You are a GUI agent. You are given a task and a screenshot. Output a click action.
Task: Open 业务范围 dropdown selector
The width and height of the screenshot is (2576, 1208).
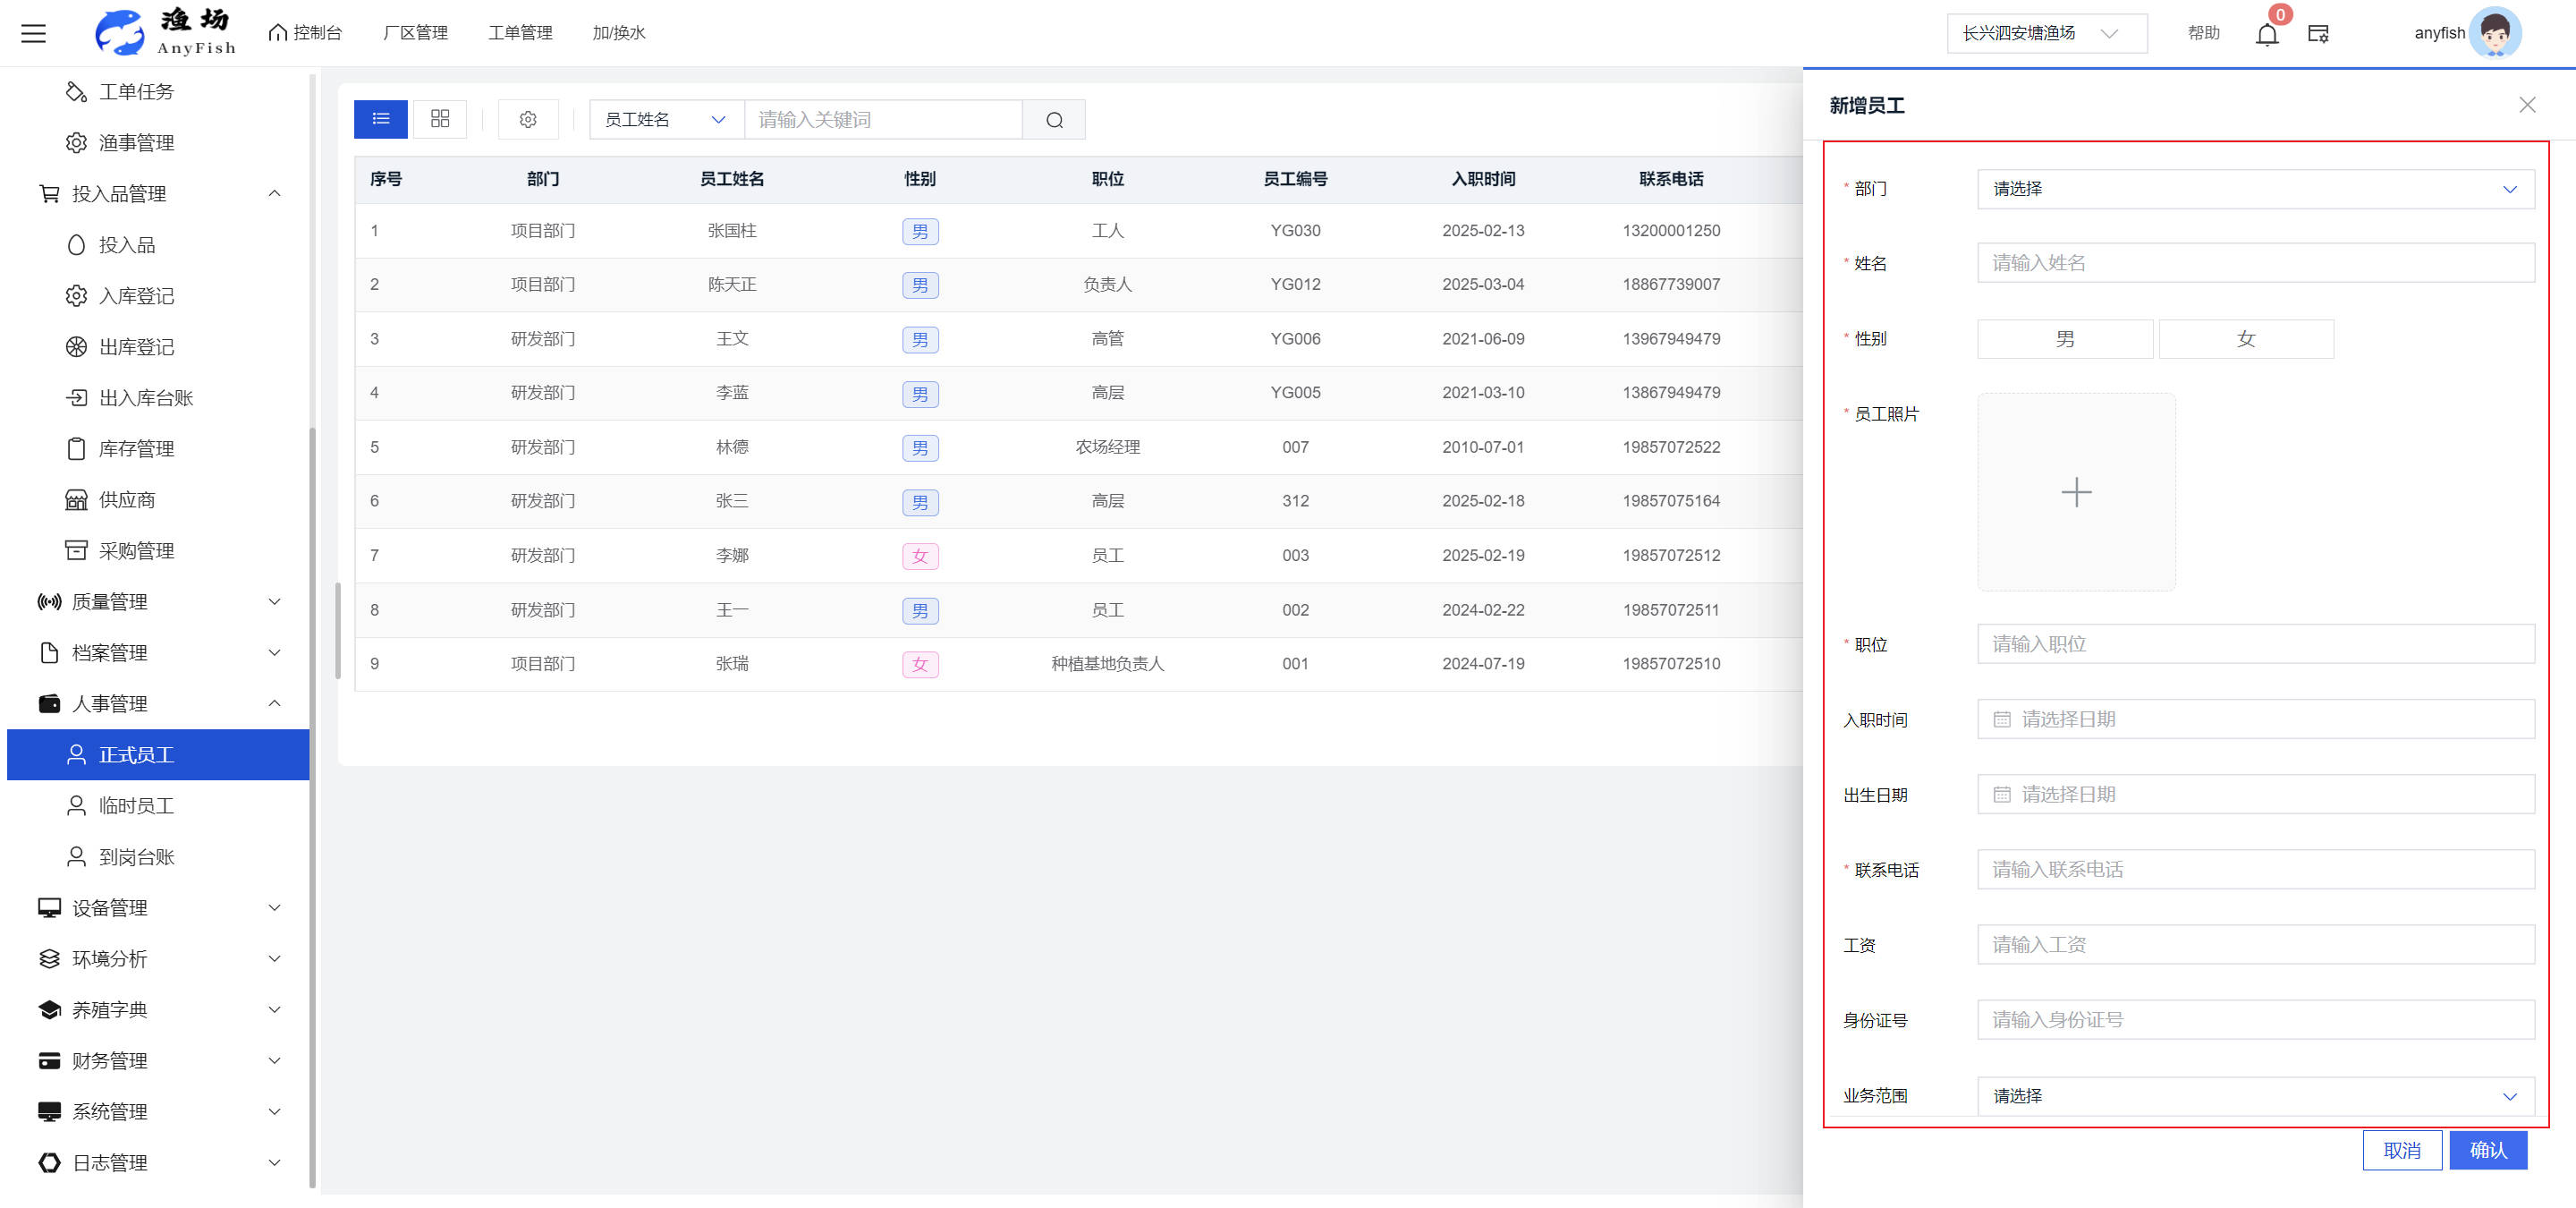pyautogui.click(x=2255, y=1096)
